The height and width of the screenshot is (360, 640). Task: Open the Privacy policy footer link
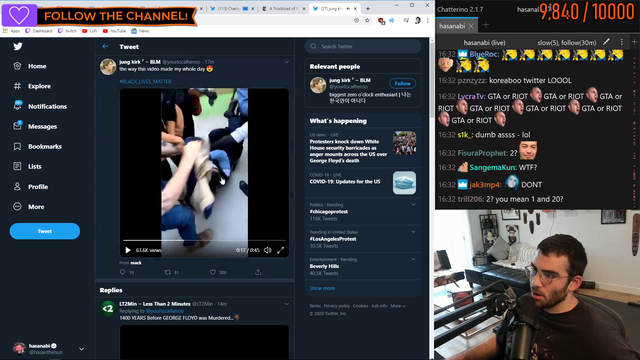coord(337,306)
